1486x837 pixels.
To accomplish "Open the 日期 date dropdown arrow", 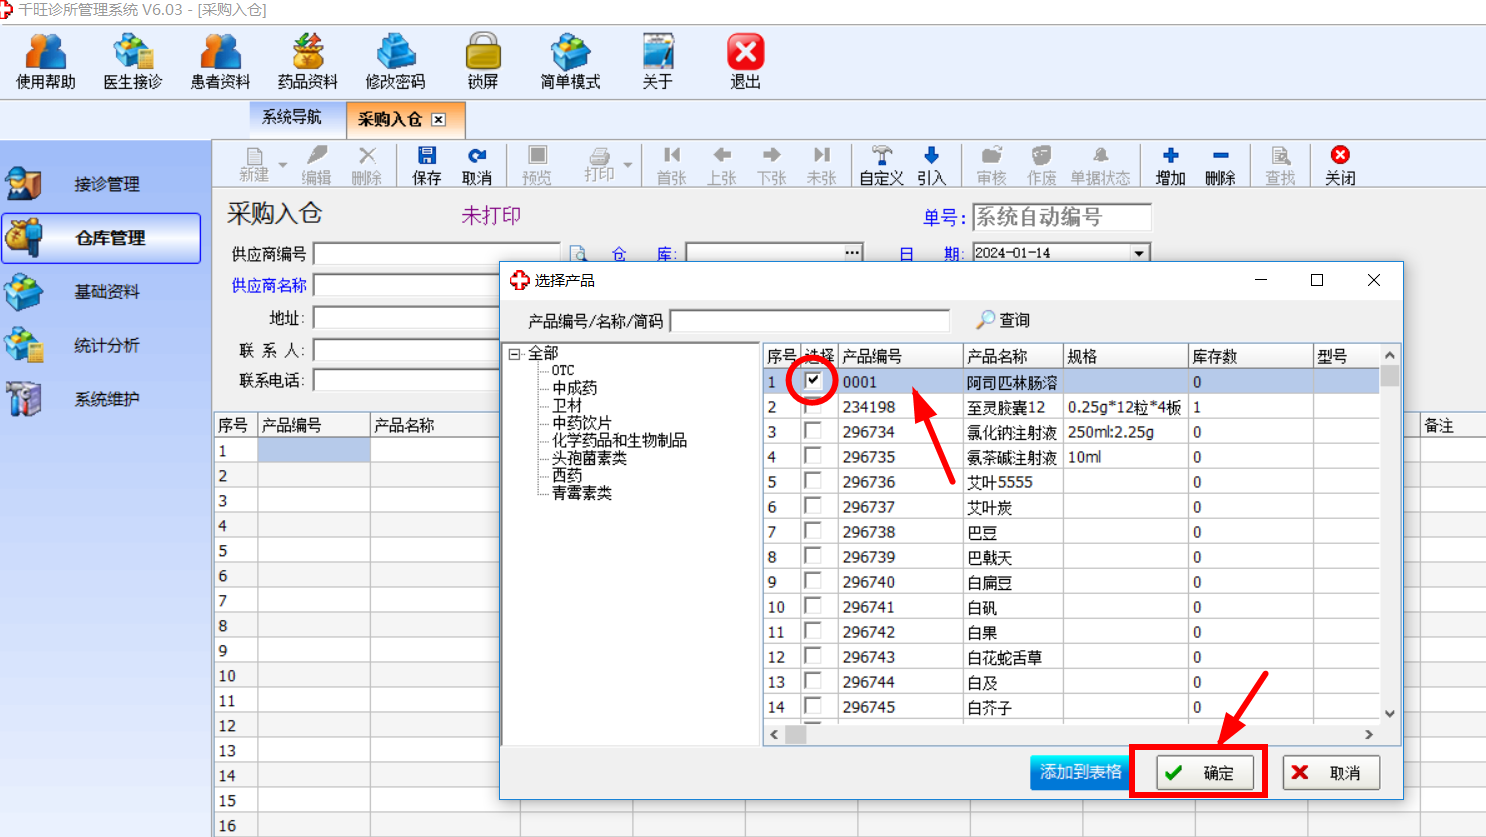I will pyautogui.click(x=1139, y=253).
